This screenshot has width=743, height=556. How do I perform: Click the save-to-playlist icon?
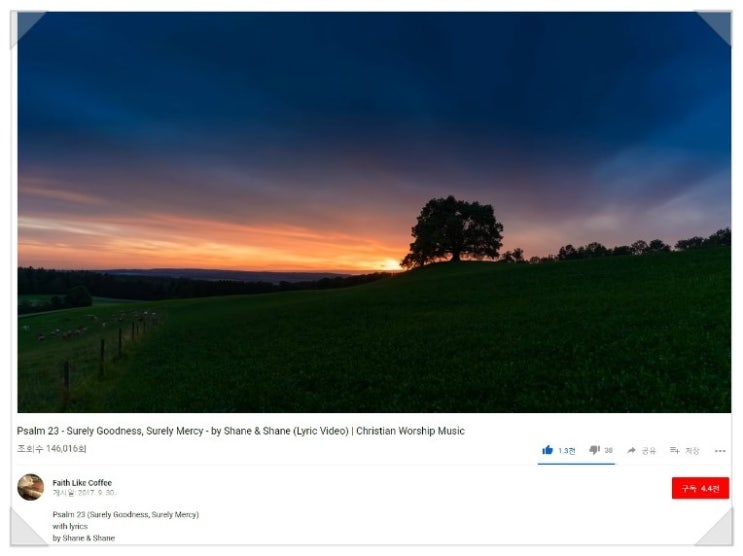pos(675,450)
